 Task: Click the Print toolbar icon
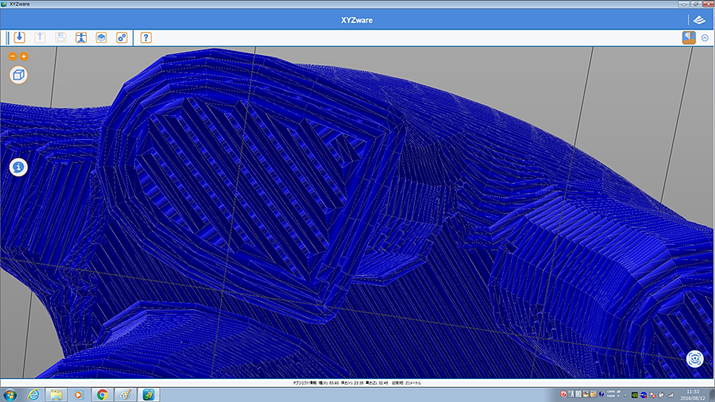81,38
